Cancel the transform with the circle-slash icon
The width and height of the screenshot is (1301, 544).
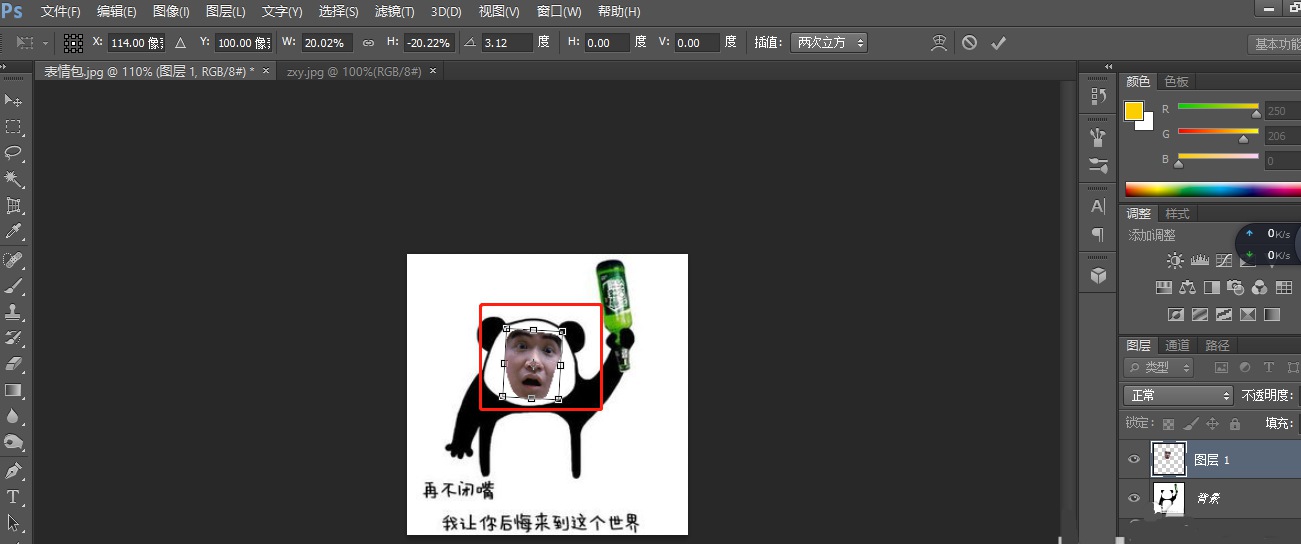click(x=969, y=43)
